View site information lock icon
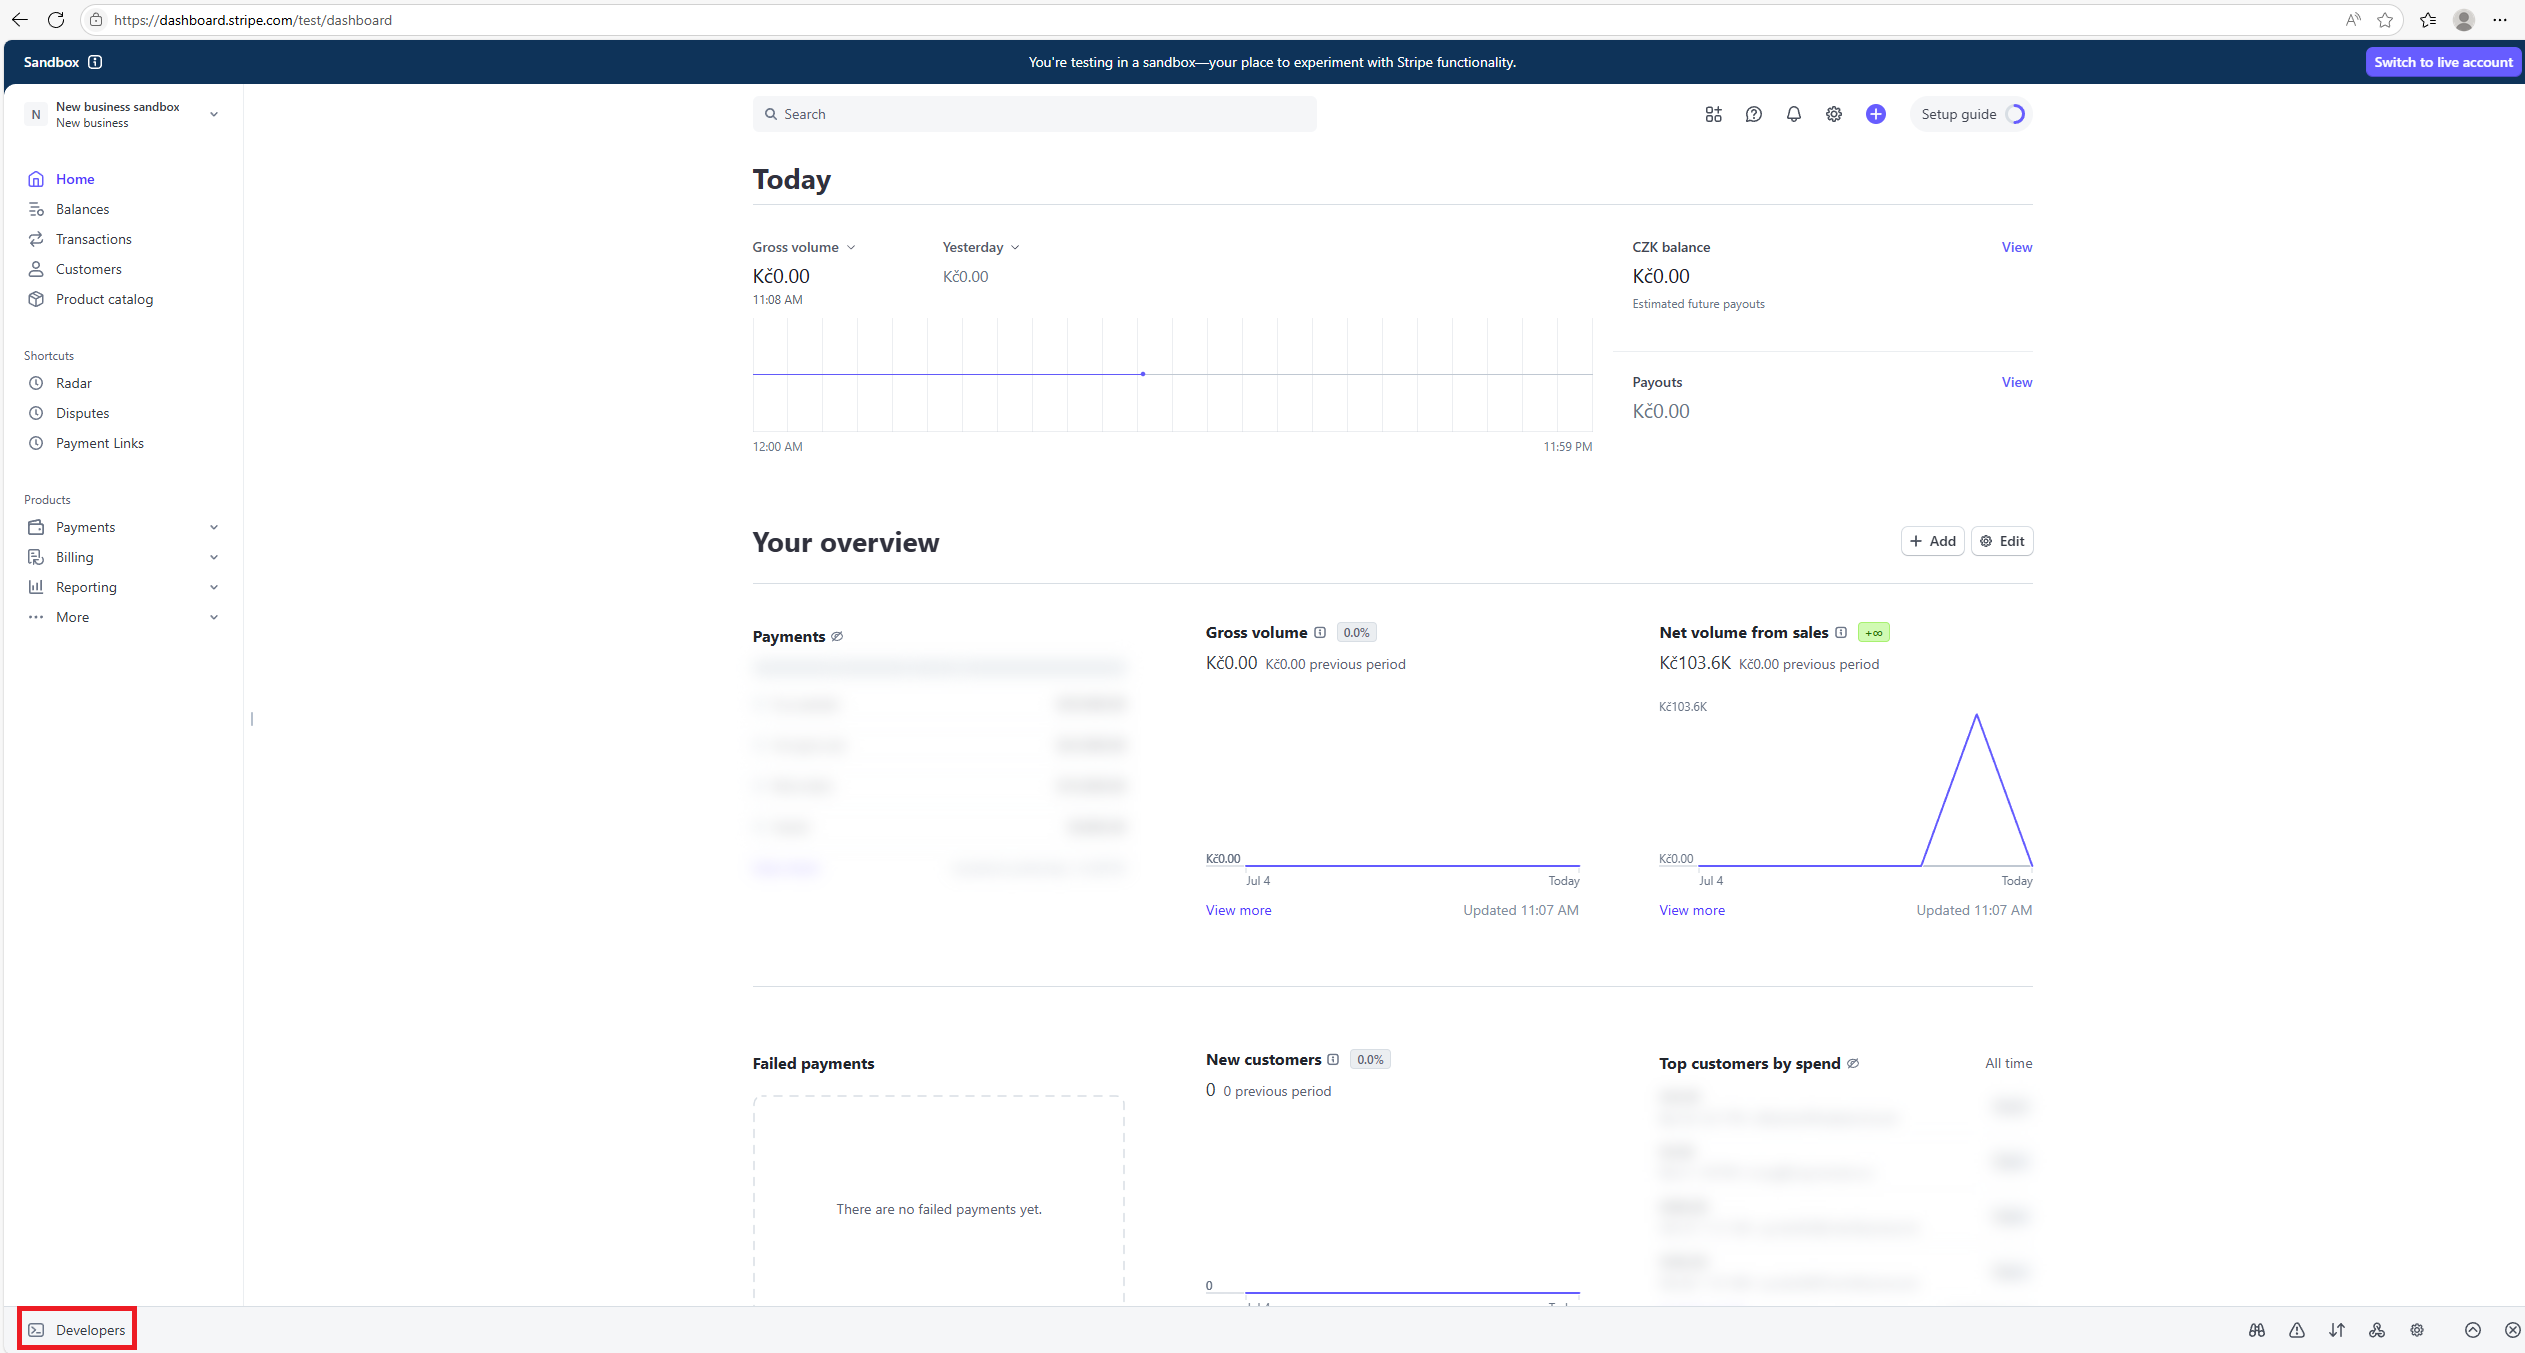This screenshot has width=2525, height=1353. coord(96,20)
